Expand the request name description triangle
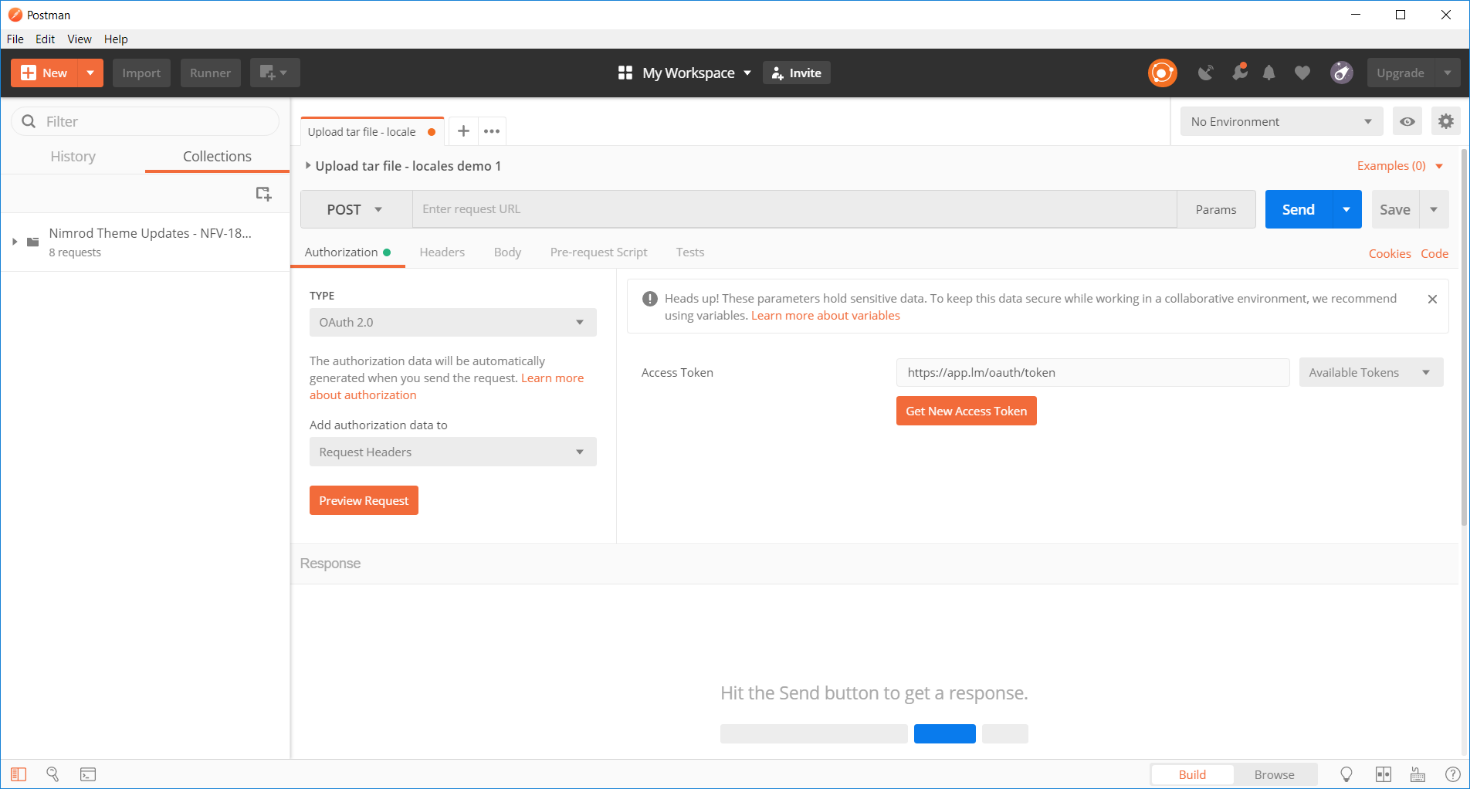The height and width of the screenshot is (789, 1470). (x=308, y=166)
